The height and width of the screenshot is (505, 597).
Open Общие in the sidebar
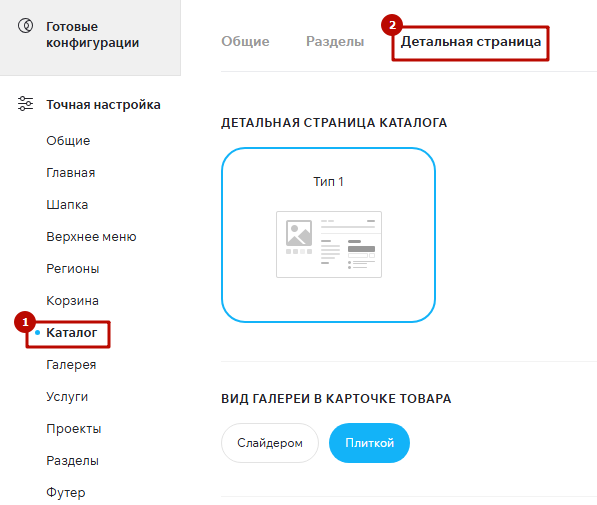[68, 141]
